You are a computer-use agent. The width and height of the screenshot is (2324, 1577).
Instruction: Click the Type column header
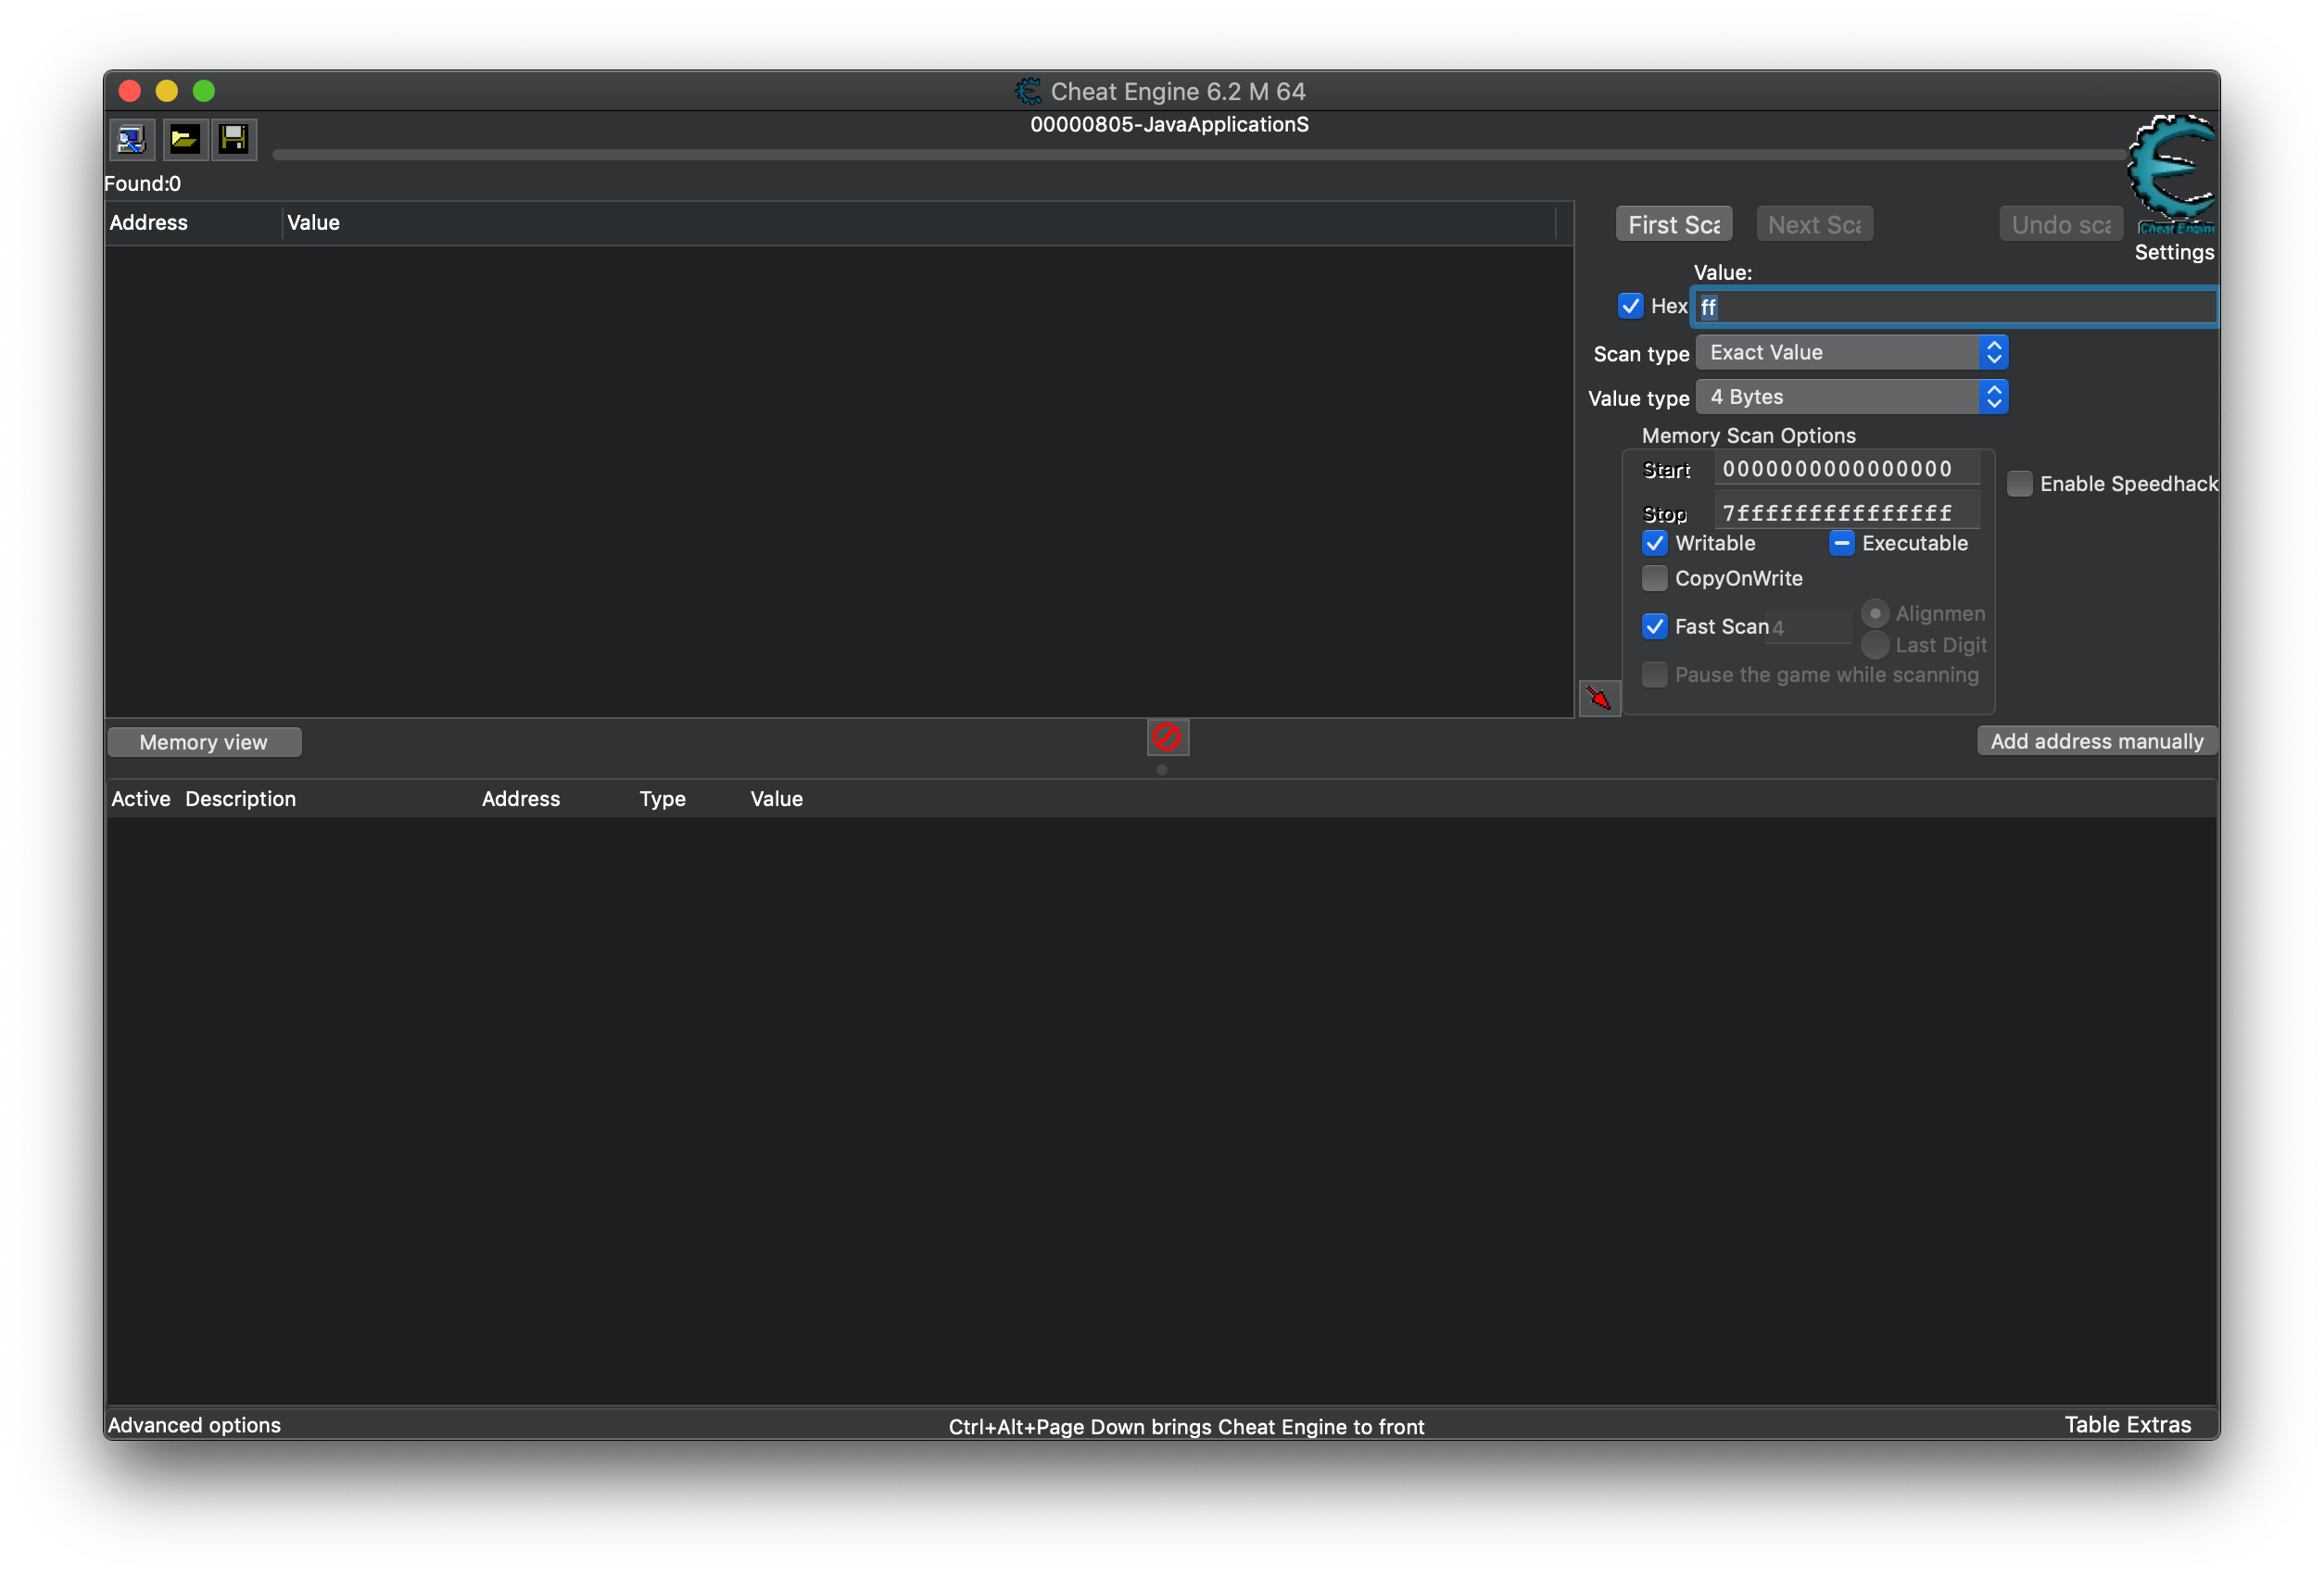click(662, 799)
